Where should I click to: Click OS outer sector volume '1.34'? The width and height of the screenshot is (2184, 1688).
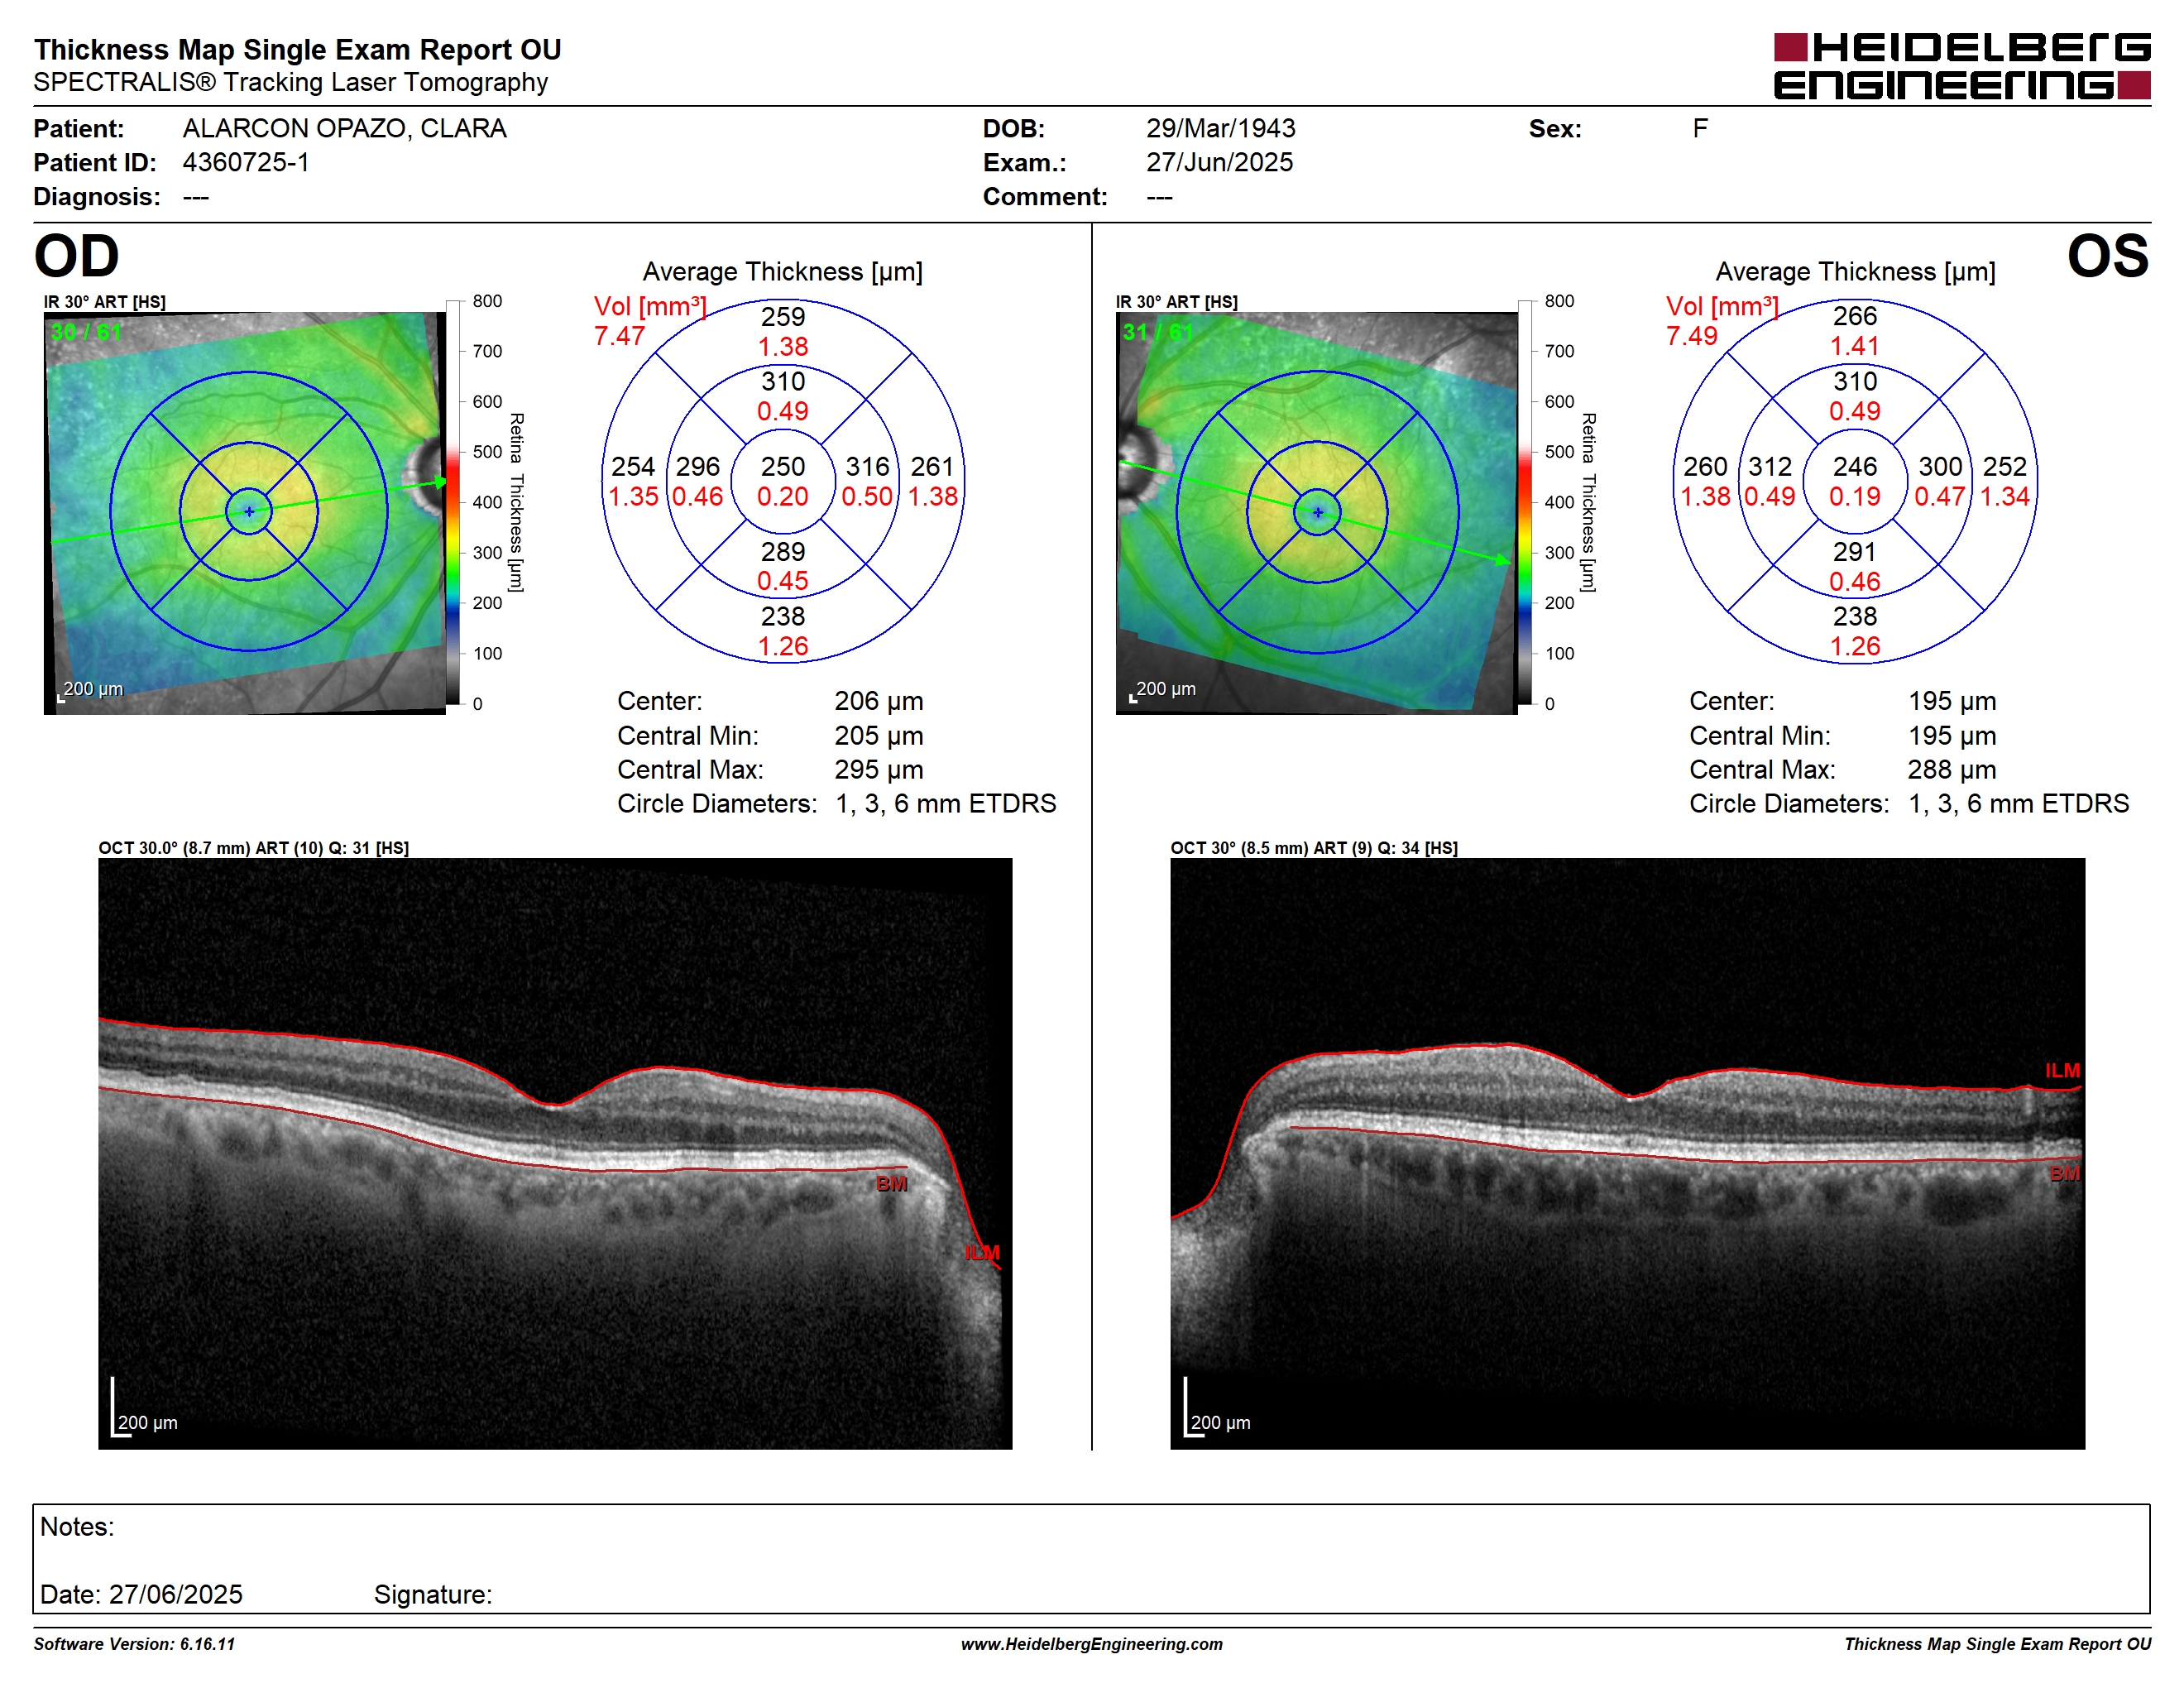coord(2005,497)
